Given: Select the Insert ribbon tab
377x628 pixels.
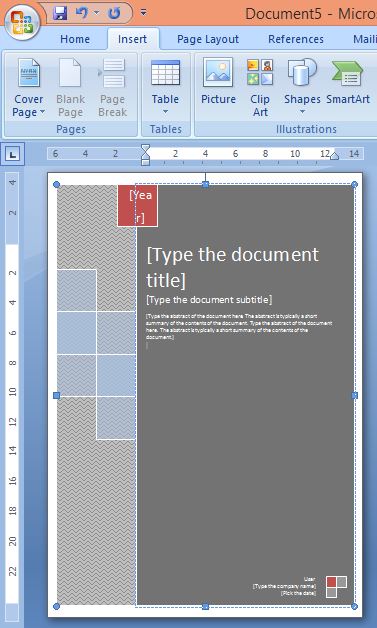Looking at the screenshot, I should [133, 39].
